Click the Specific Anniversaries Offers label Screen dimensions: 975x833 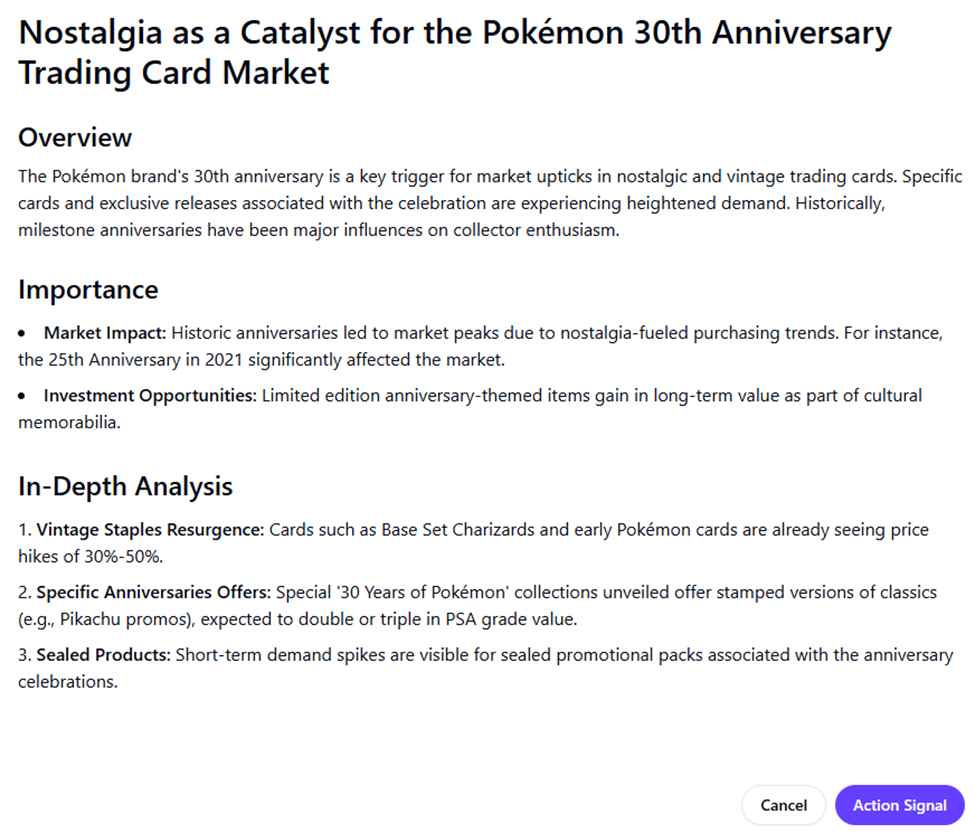click(x=154, y=592)
